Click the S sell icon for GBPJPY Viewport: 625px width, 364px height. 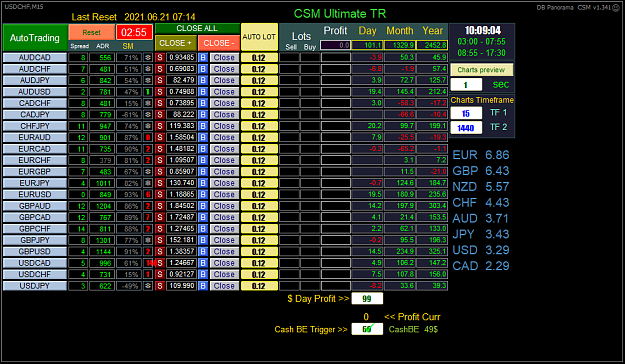point(160,240)
